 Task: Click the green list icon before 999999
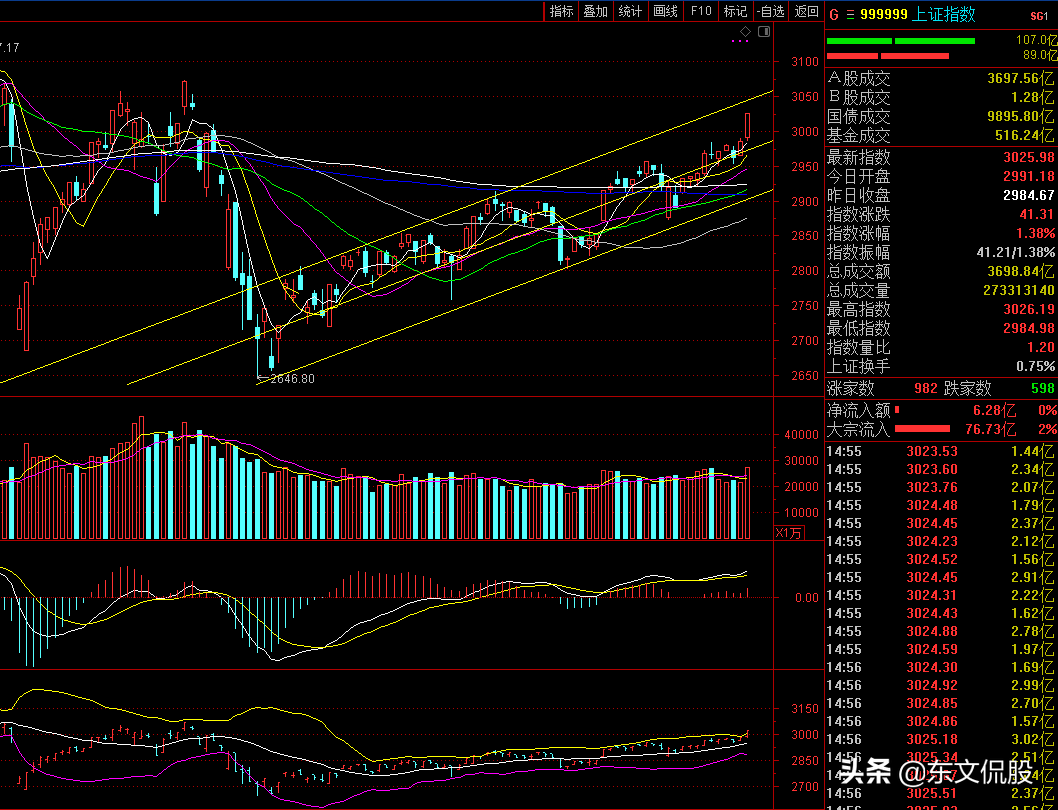click(x=850, y=14)
